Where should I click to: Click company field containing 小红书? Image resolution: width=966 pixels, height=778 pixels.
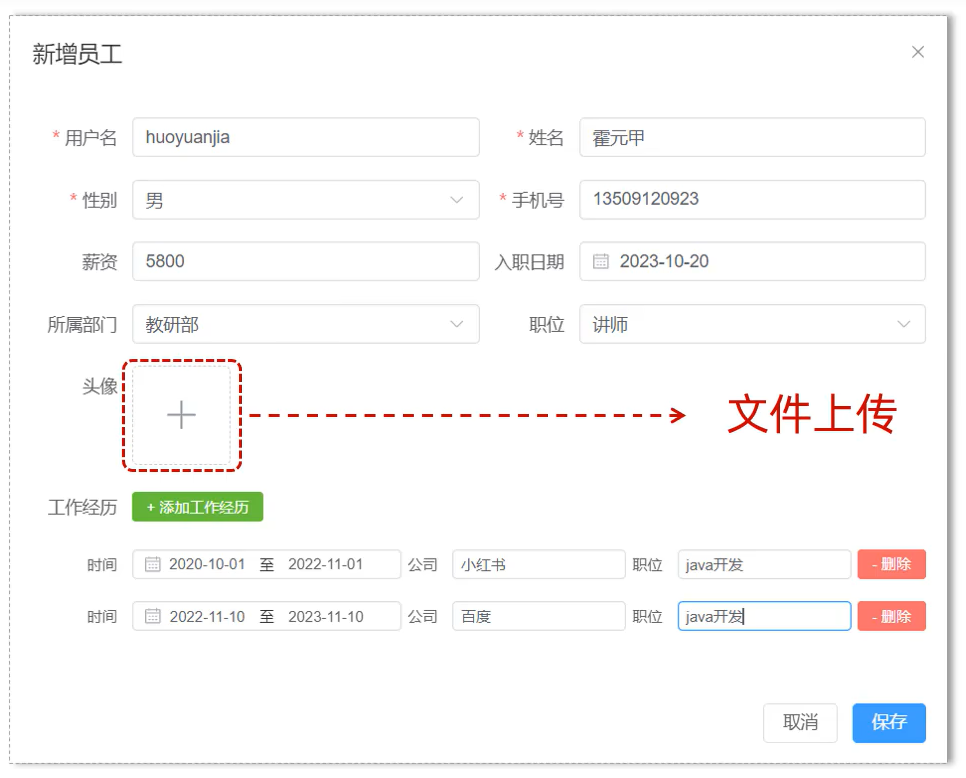(x=538, y=564)
